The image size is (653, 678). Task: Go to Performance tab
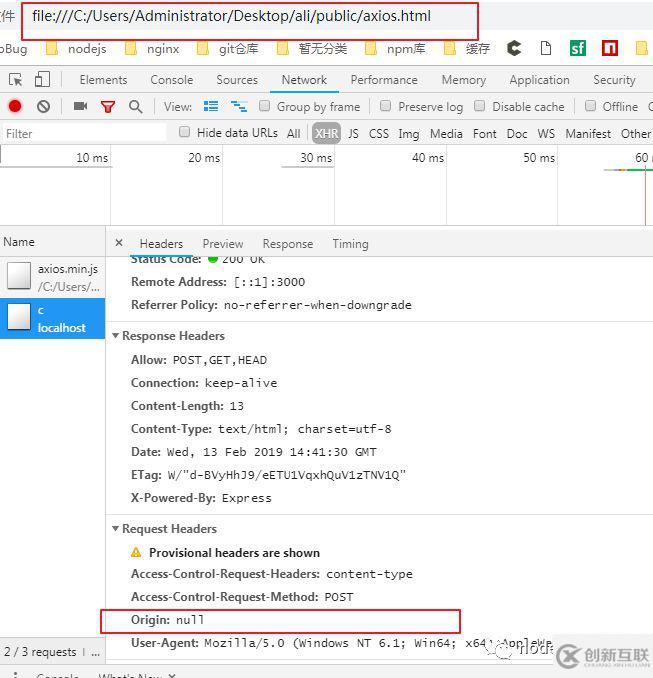coord(384,80)
